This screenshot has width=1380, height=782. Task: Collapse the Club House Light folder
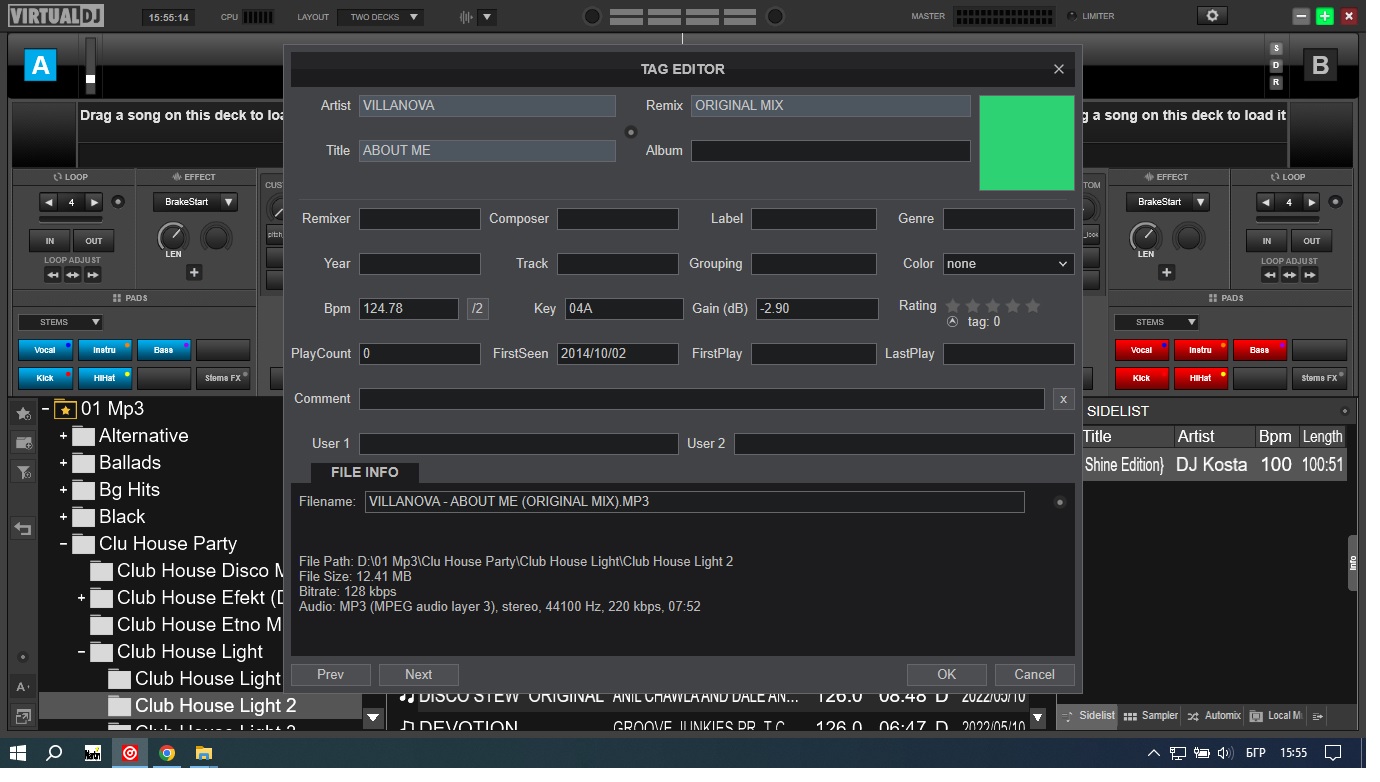click(81, 652)
